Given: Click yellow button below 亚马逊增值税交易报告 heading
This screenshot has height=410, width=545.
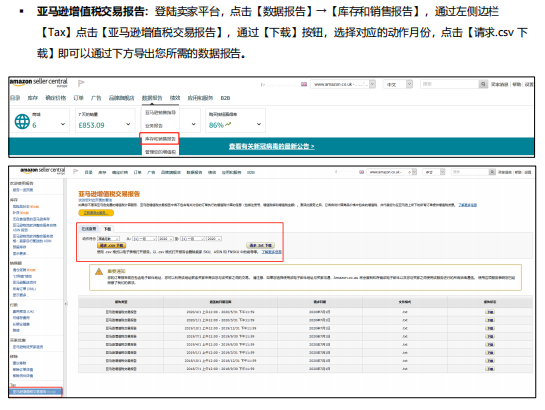Looking at the screenshot, I should pyautogui.click(x=96, y=213).
